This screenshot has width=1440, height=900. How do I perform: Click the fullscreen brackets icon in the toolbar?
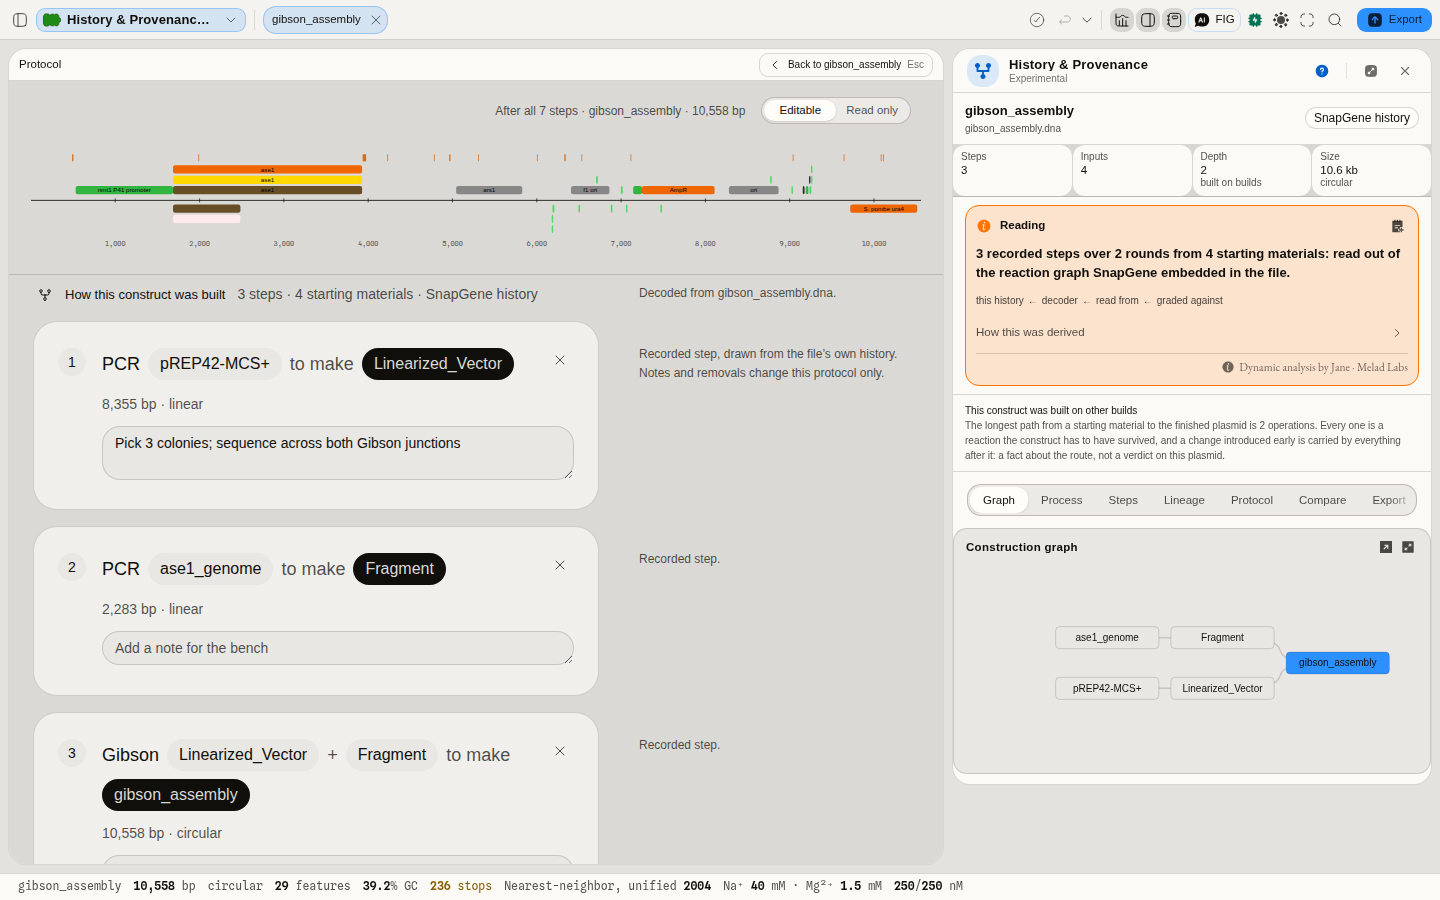1307,20
